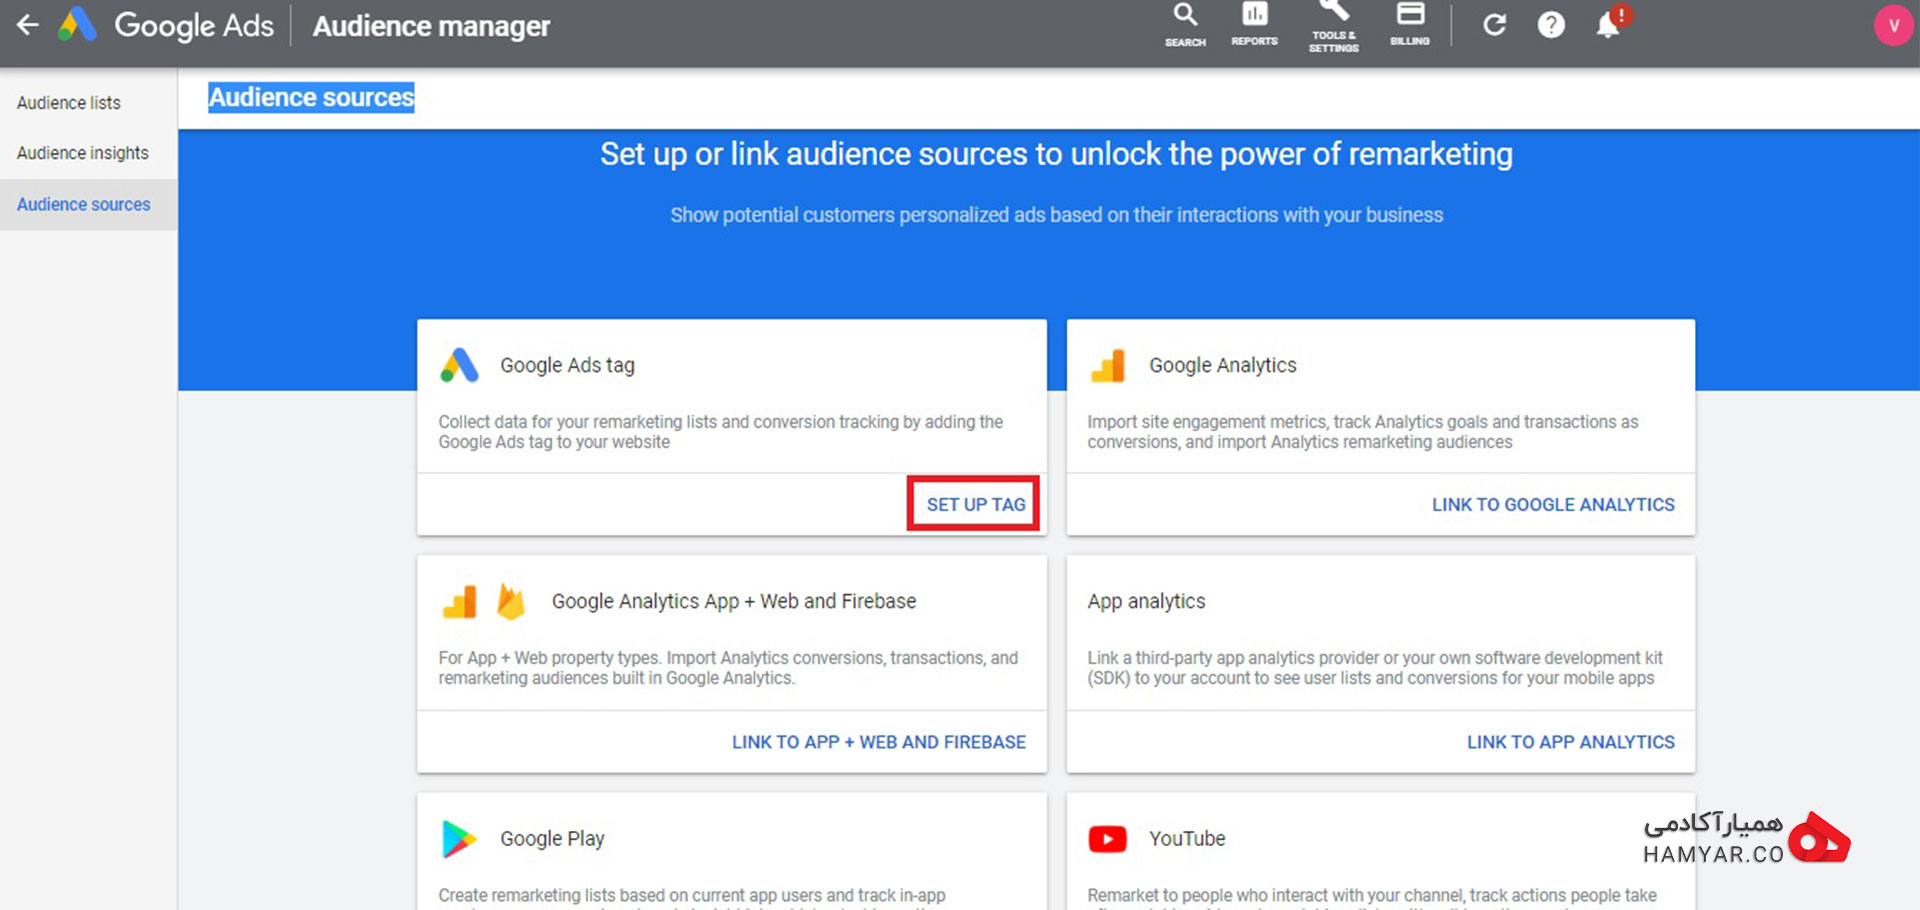The height and width of the screenshot is (910, 1920).
Task: Click the Google Play card title
Action: tap(552, 838)
